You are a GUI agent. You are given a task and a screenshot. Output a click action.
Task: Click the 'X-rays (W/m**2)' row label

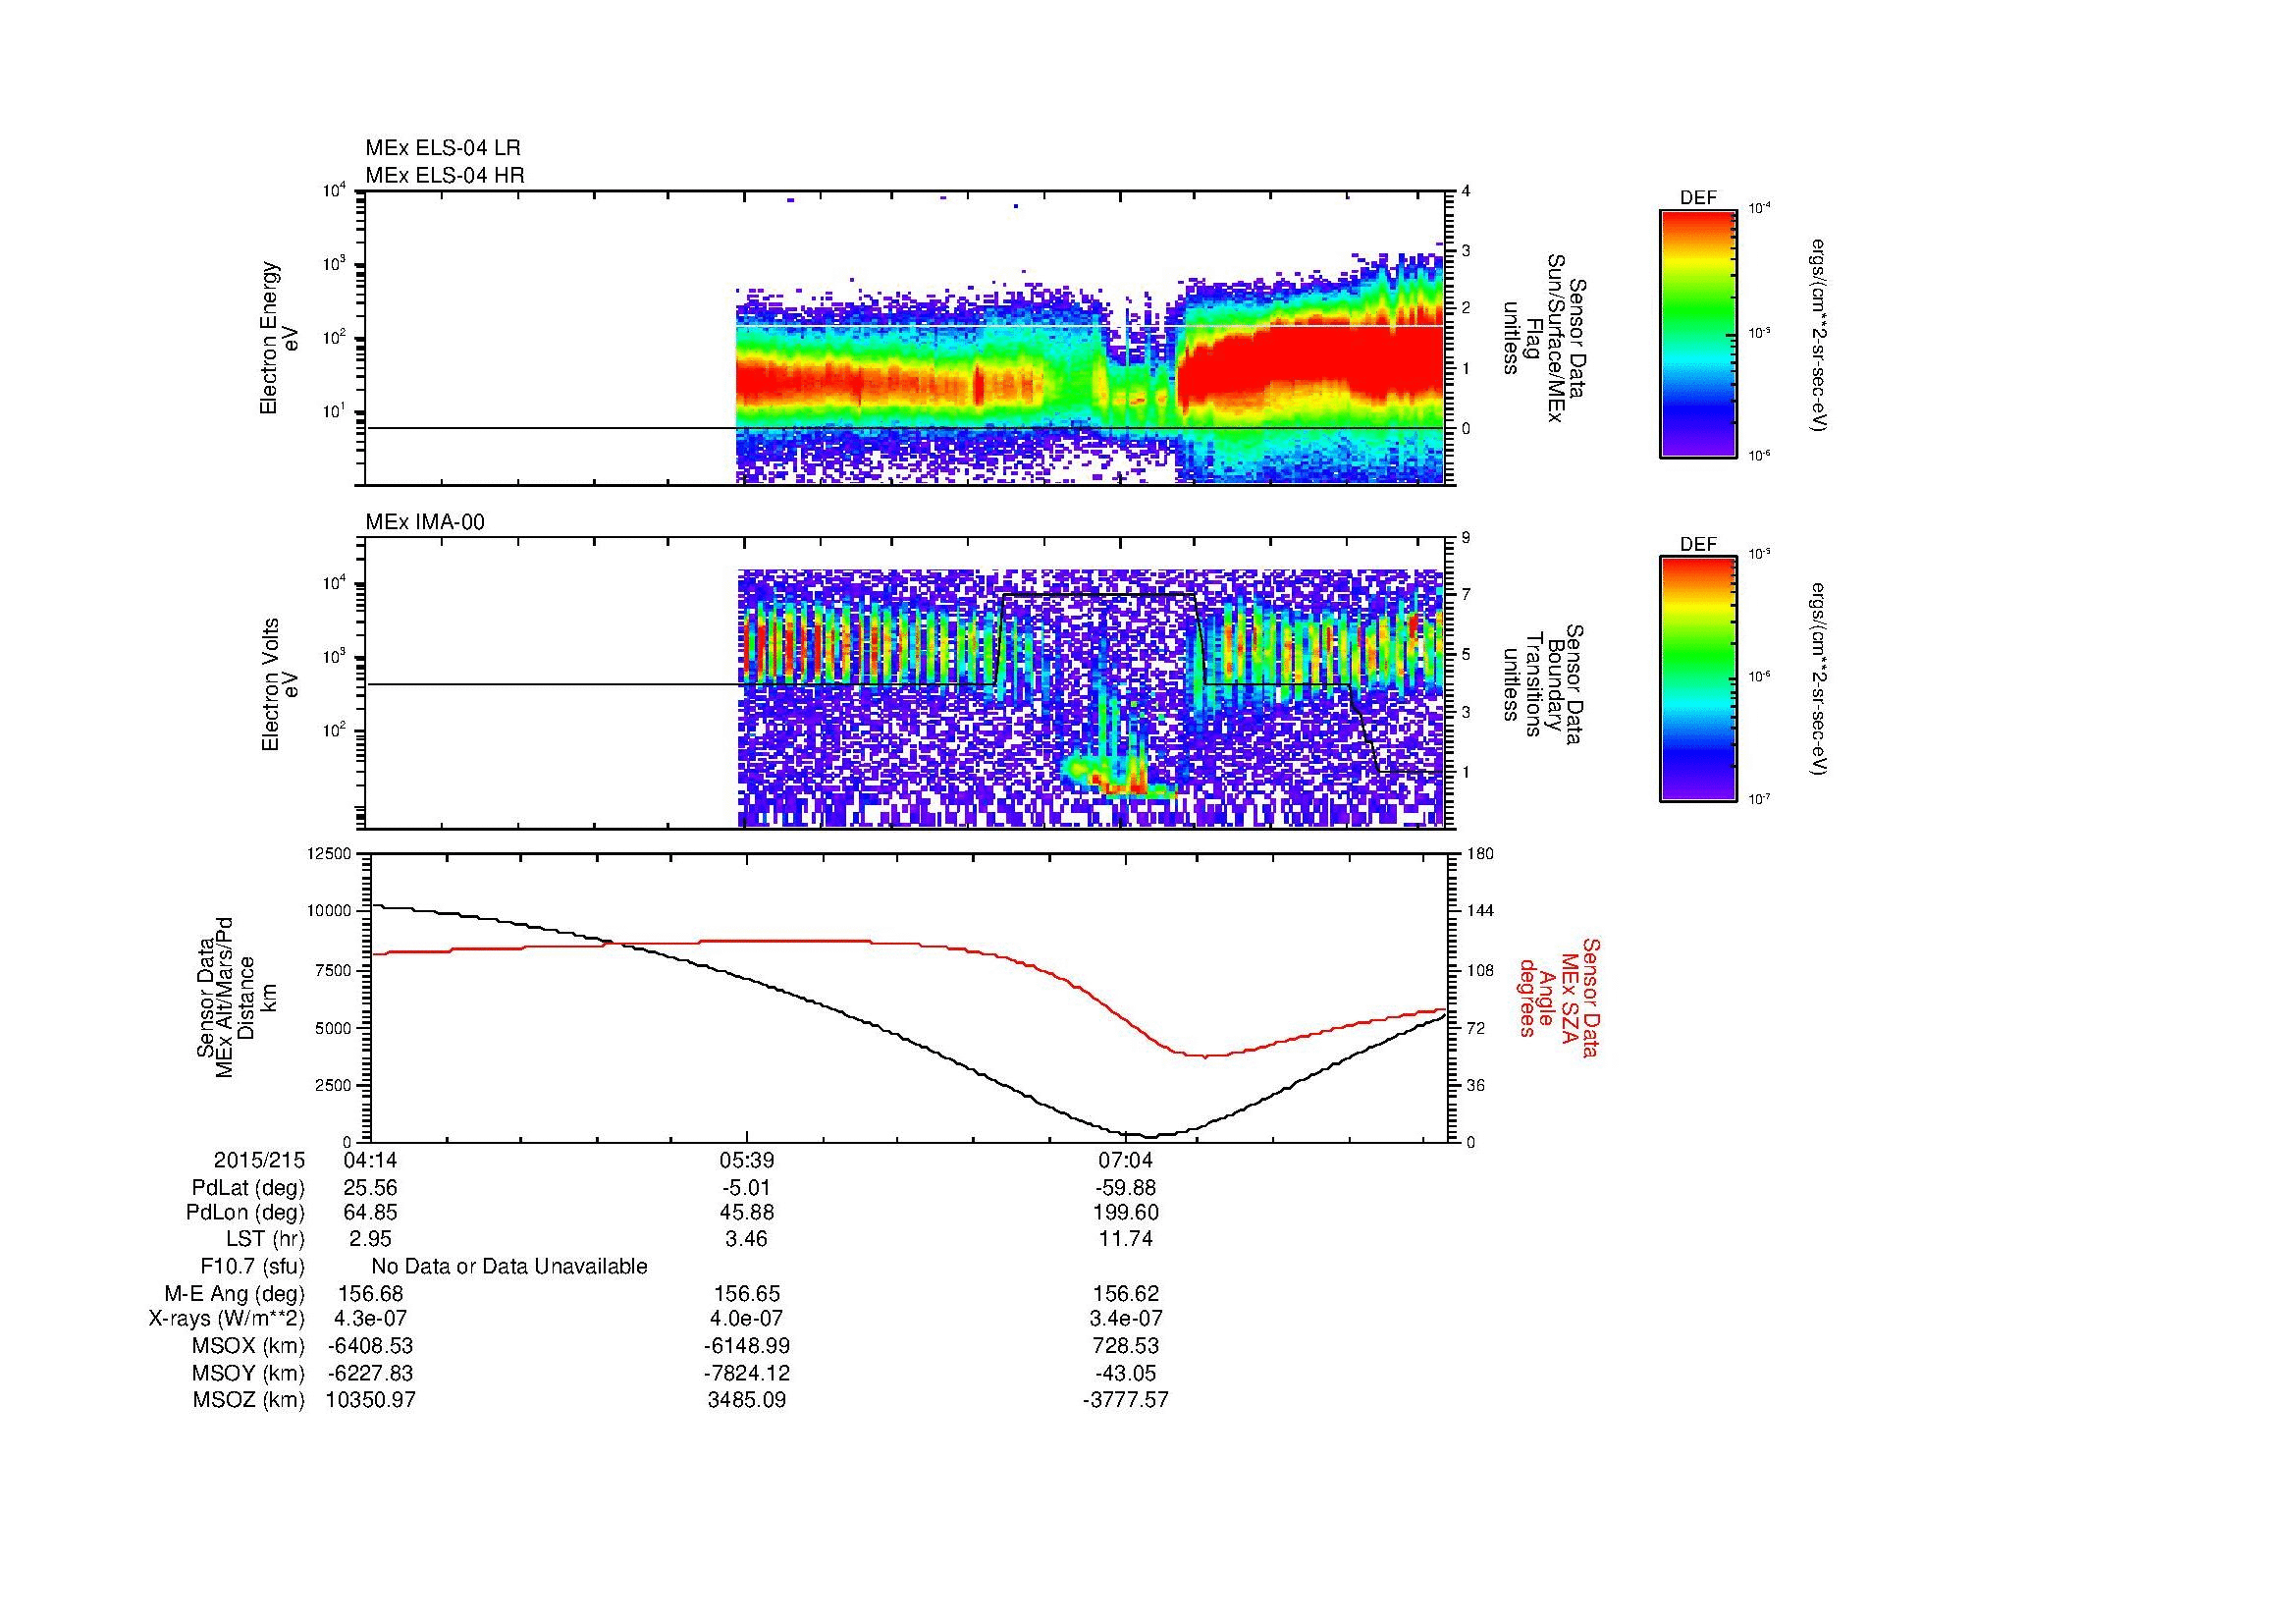tap(227, 1319)
